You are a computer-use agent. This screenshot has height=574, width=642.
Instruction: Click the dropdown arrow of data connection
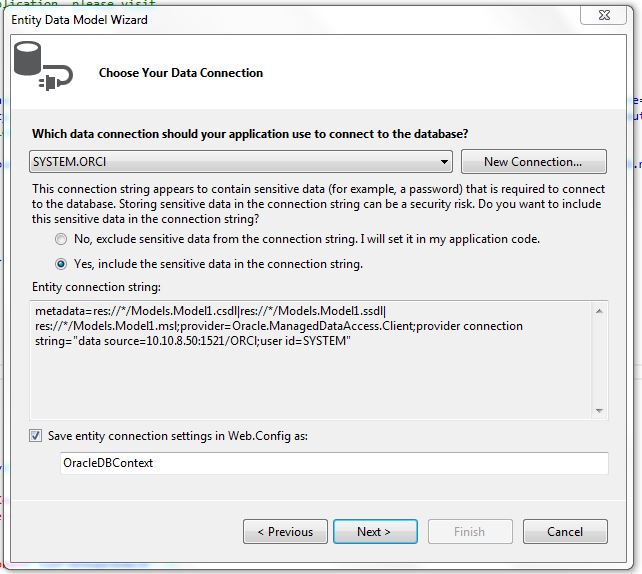[x=444, y=162]
